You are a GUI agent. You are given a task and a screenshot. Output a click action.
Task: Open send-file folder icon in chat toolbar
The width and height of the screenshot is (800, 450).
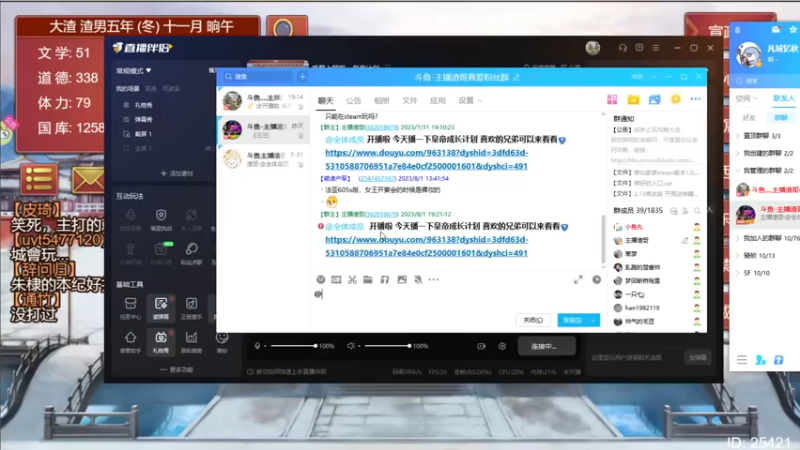[x=368, y=280]
